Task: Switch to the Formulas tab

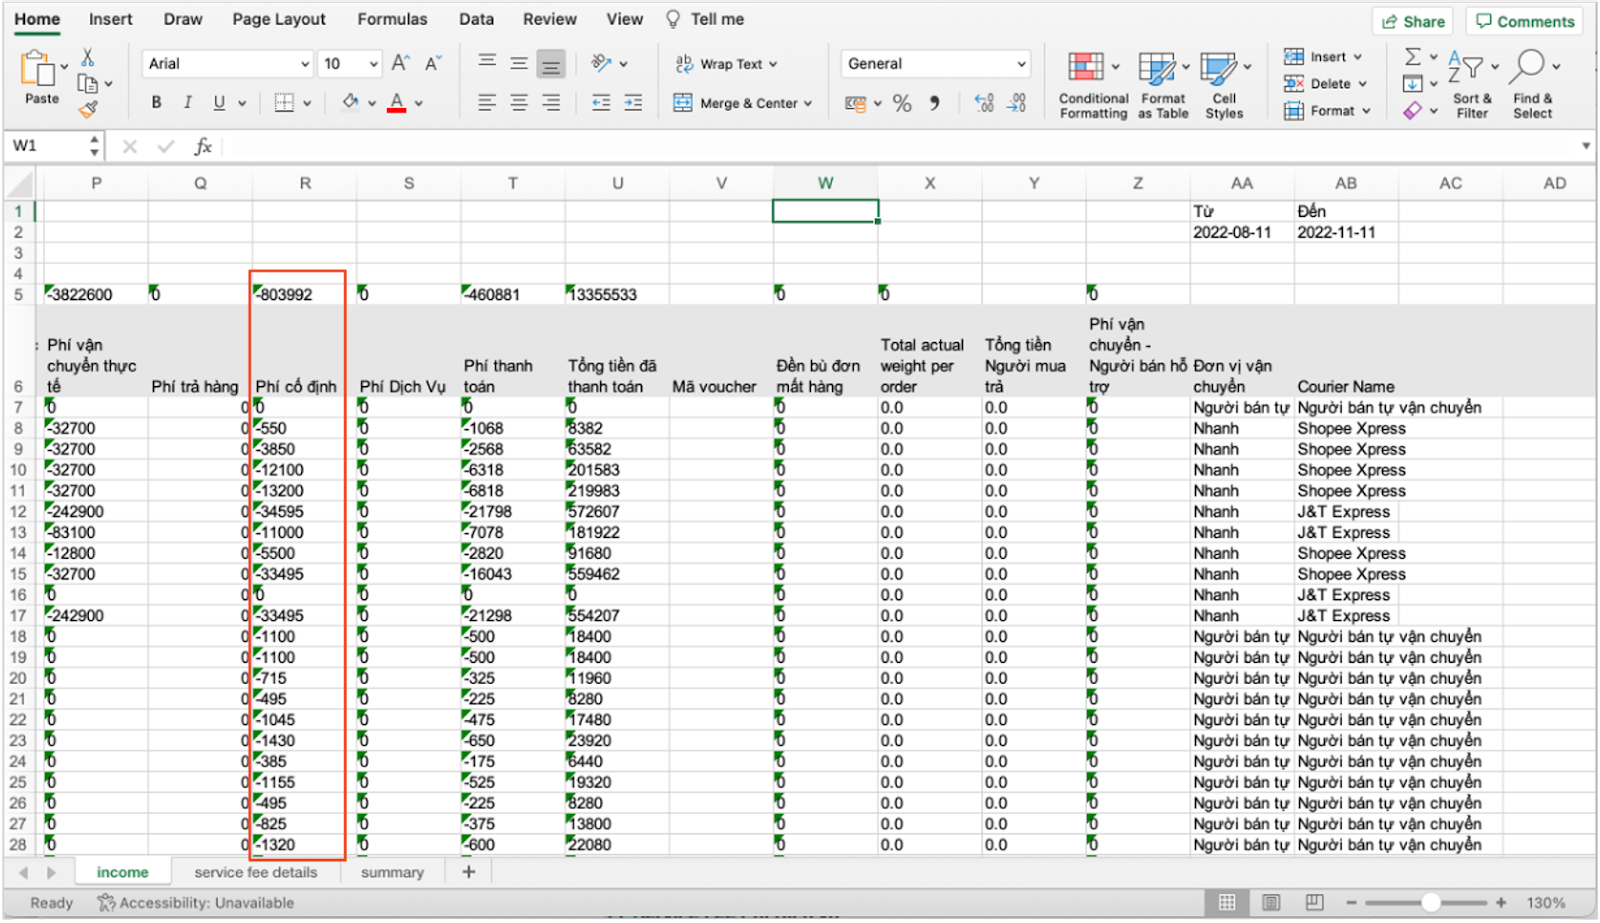Action: (392, 19)
